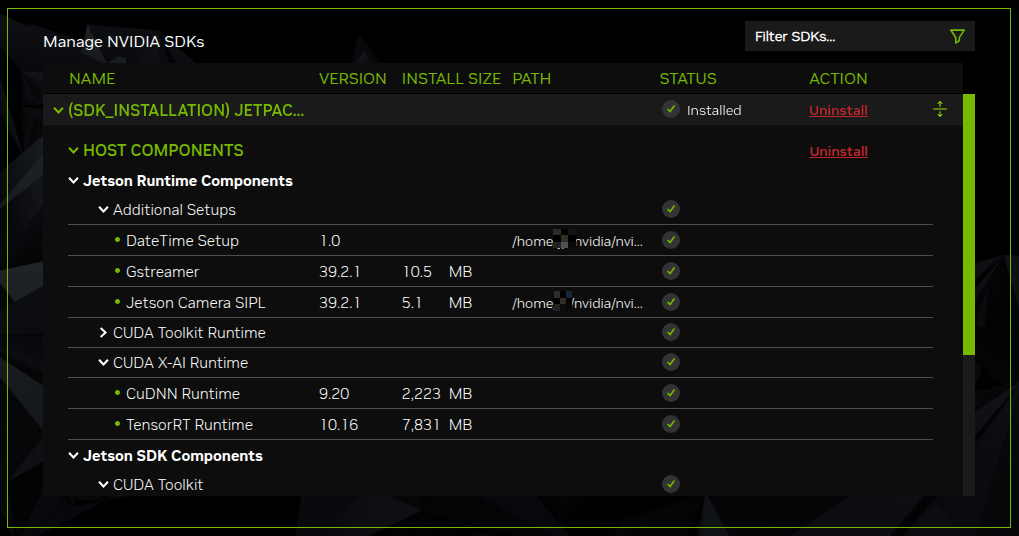Click the bottom CUDA Toolkit status check icon
Image resolution: width=1019 pixels, height=536 pixels.
671,484
